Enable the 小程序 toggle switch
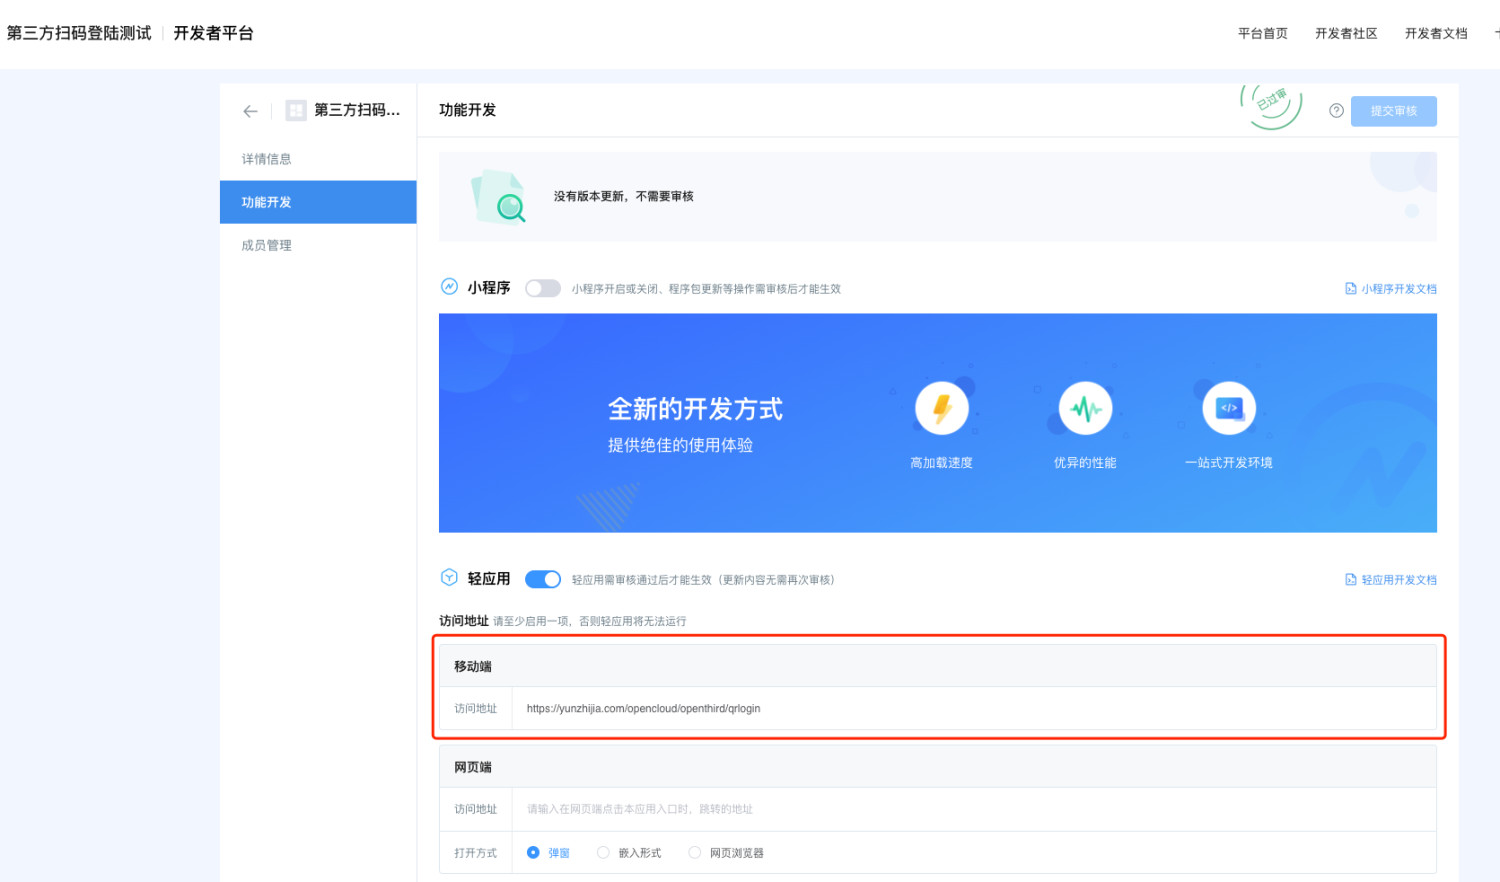Viewport: 1500px width, 882px height. [543, 289]
